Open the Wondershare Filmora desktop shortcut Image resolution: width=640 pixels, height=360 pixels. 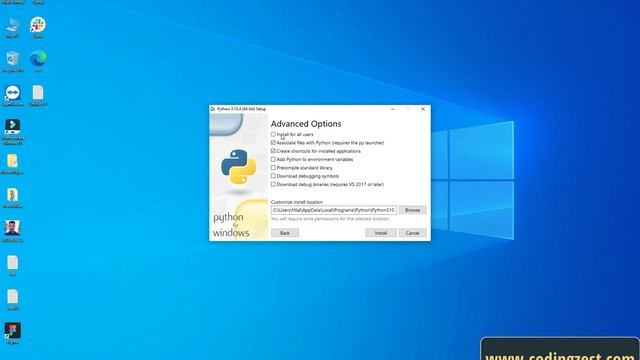[13, 132]
